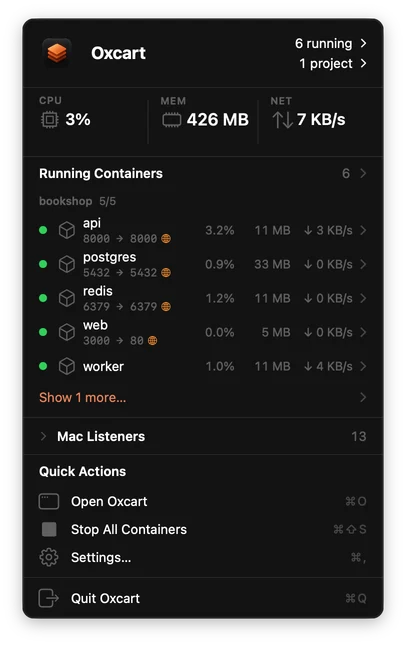
Task: Click the Stop All Containers square icon
Action: [49, 529]
